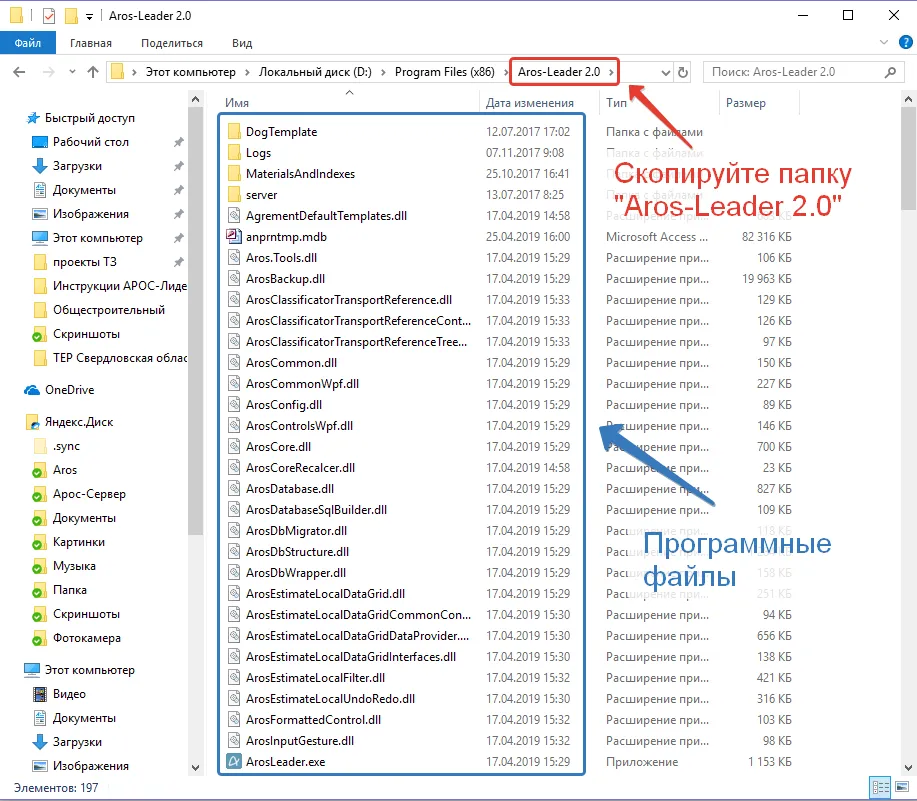Select file ArosFormattedControl.dll

[313, 720]
